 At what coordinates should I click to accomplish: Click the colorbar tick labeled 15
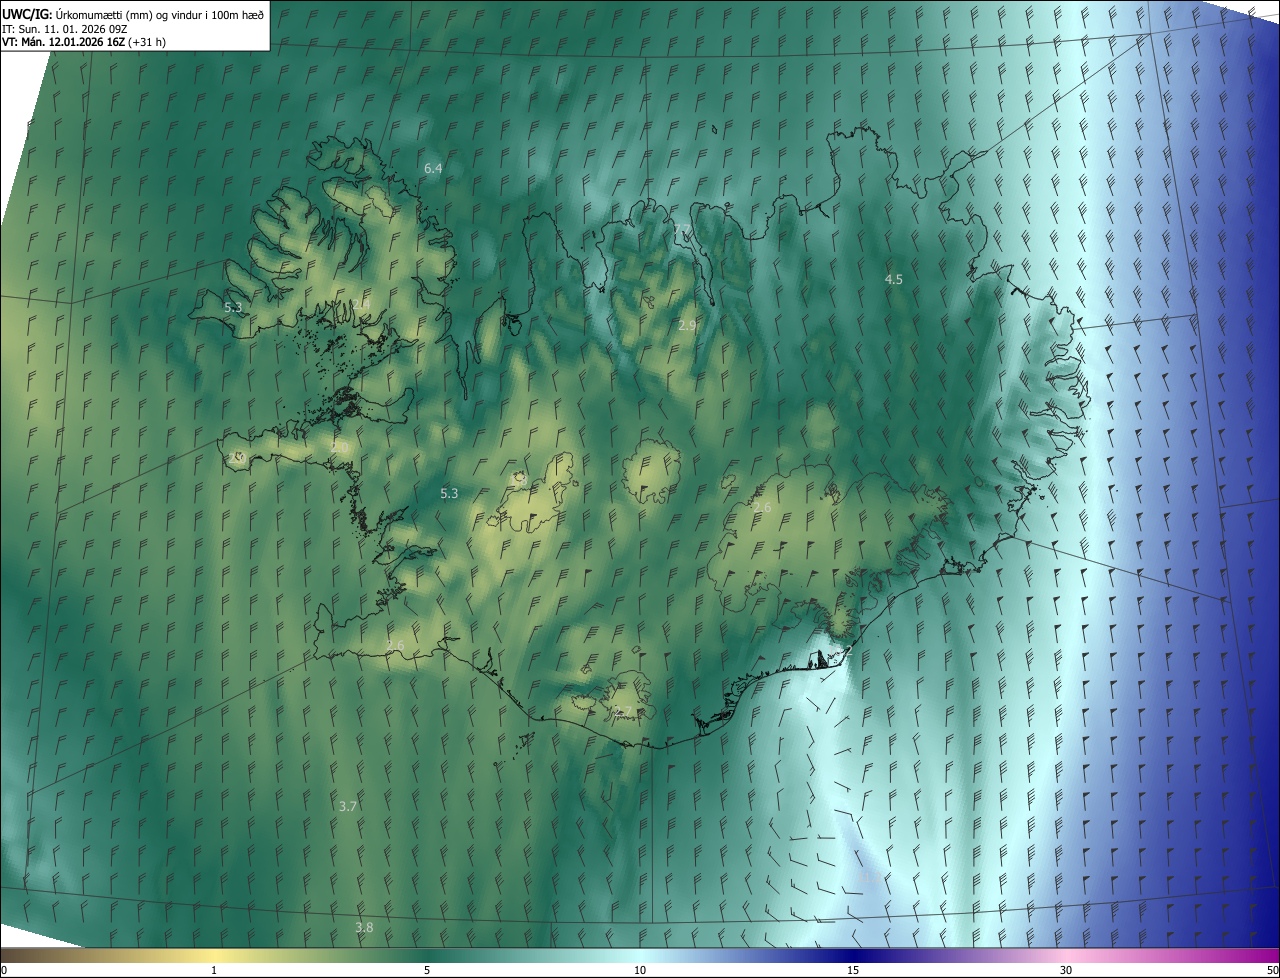point(853,970)
